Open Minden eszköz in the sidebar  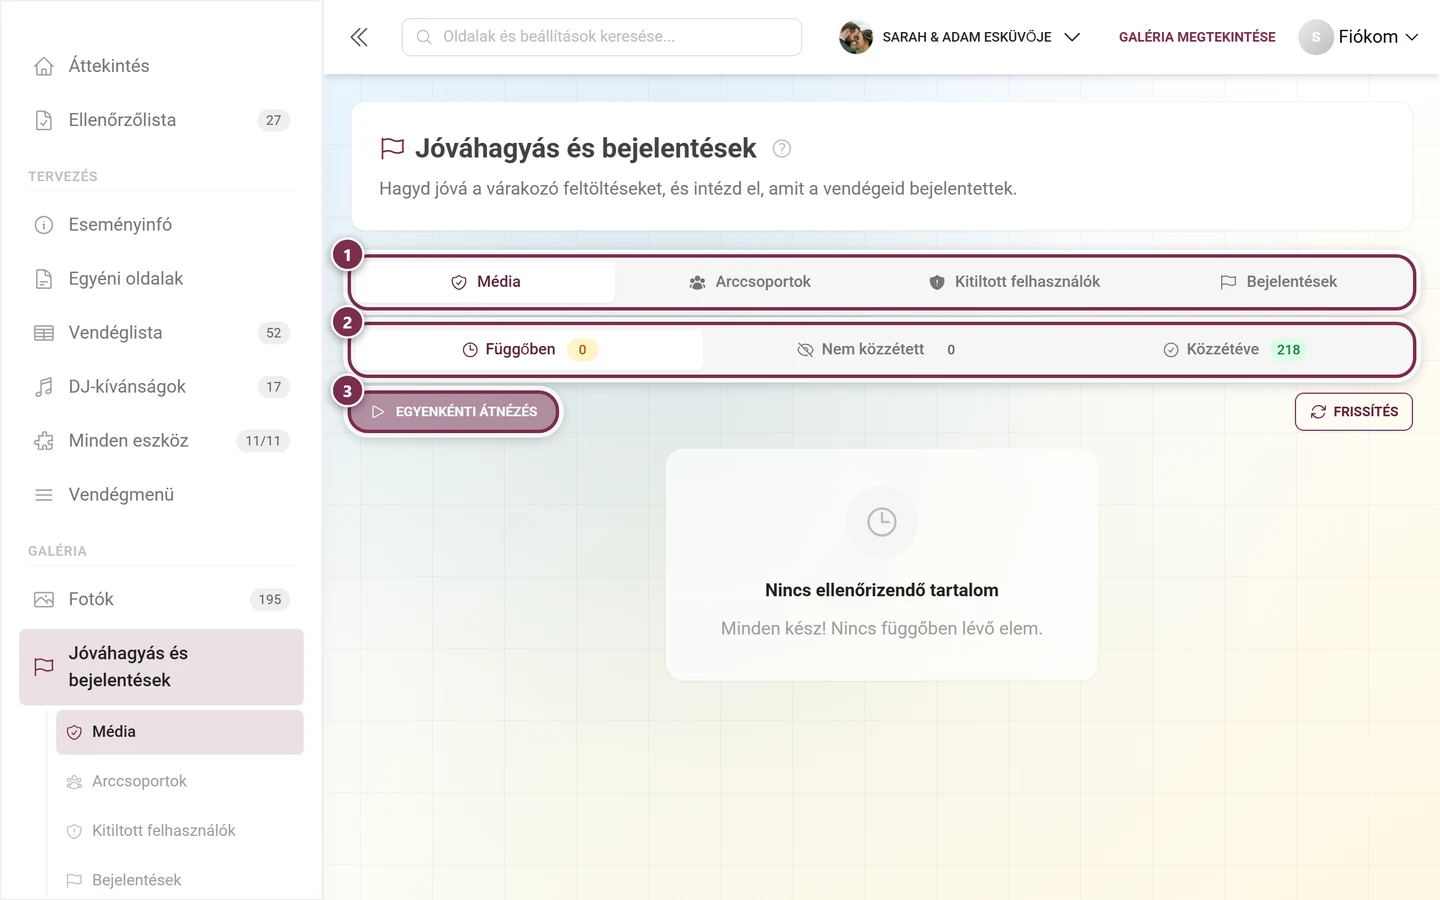(161, 441)
